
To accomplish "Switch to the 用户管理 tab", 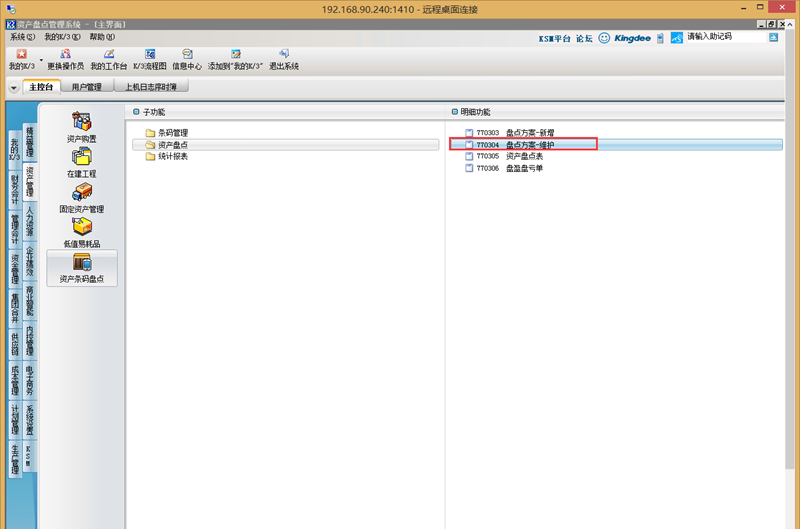I will pyautogui.click(x=86, y=87).
